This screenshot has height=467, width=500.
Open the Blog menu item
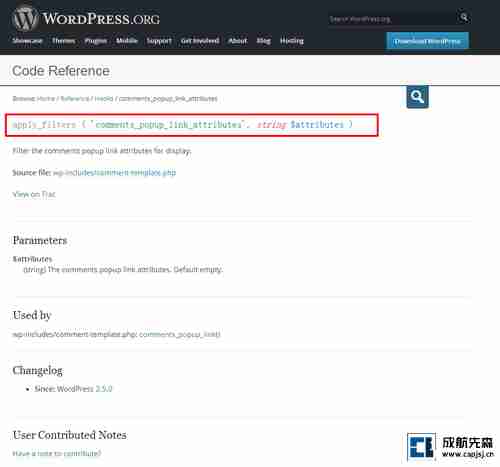click(263, 41)
